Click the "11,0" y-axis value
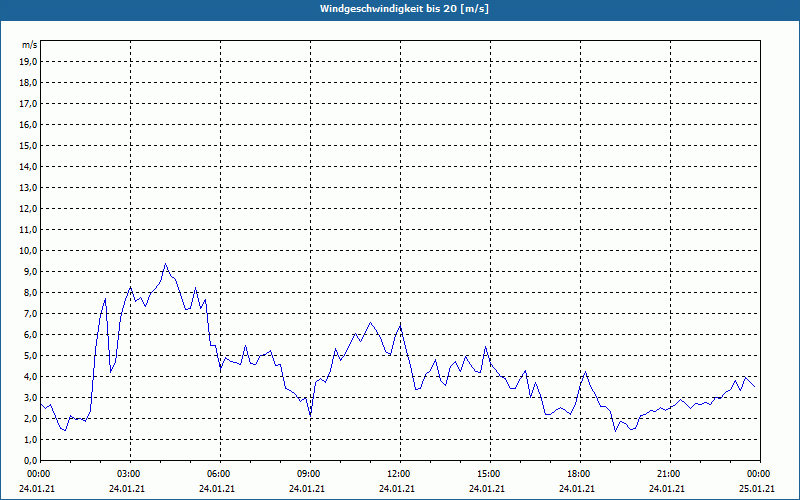The width and height of the screenshot is (800, 500). click(28, 230)
